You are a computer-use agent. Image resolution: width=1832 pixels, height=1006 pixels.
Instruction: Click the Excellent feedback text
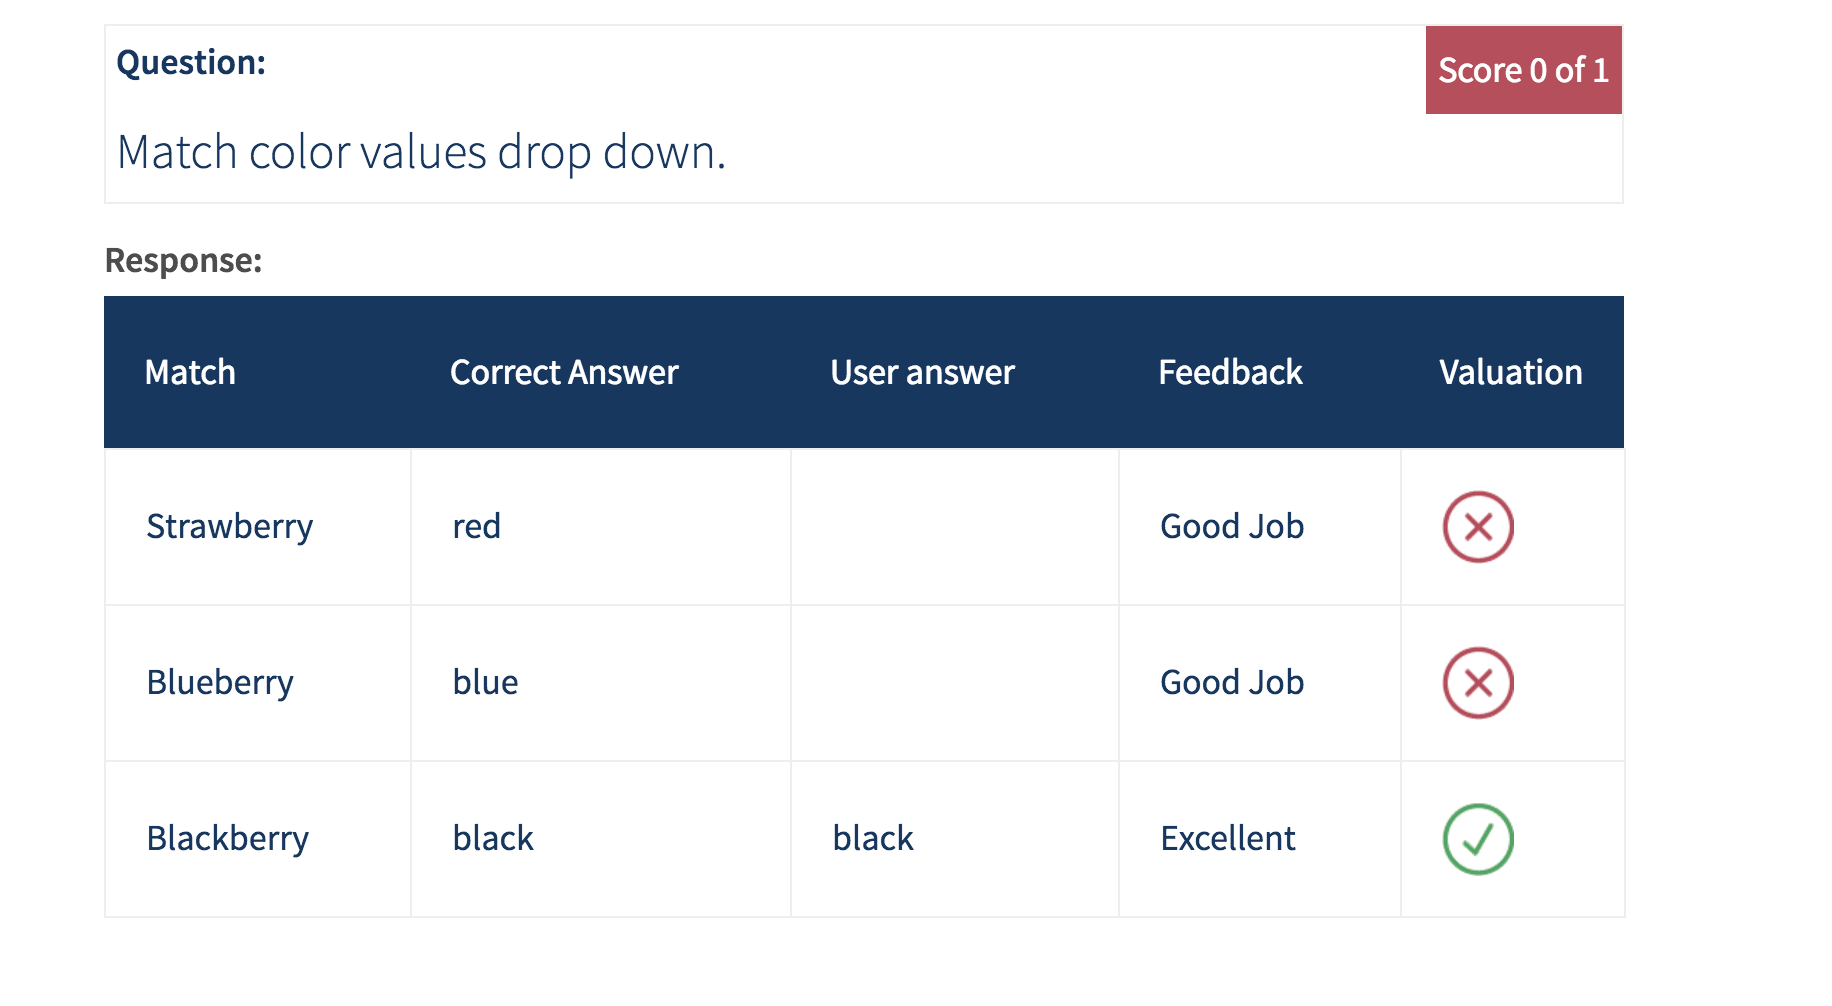[1228, 839]
